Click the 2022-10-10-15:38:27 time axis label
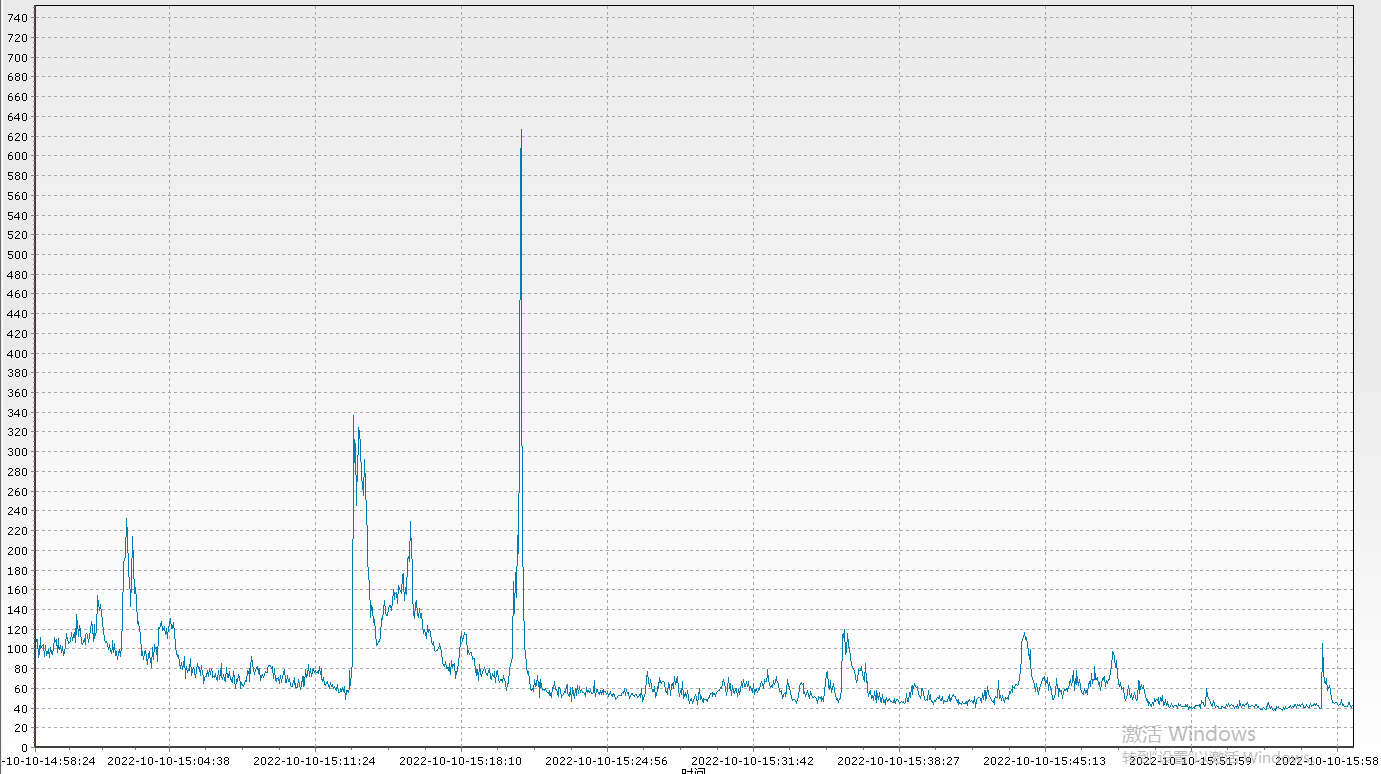The width and height of the screenshot is (1381, 774). click(x=898, y=760)
